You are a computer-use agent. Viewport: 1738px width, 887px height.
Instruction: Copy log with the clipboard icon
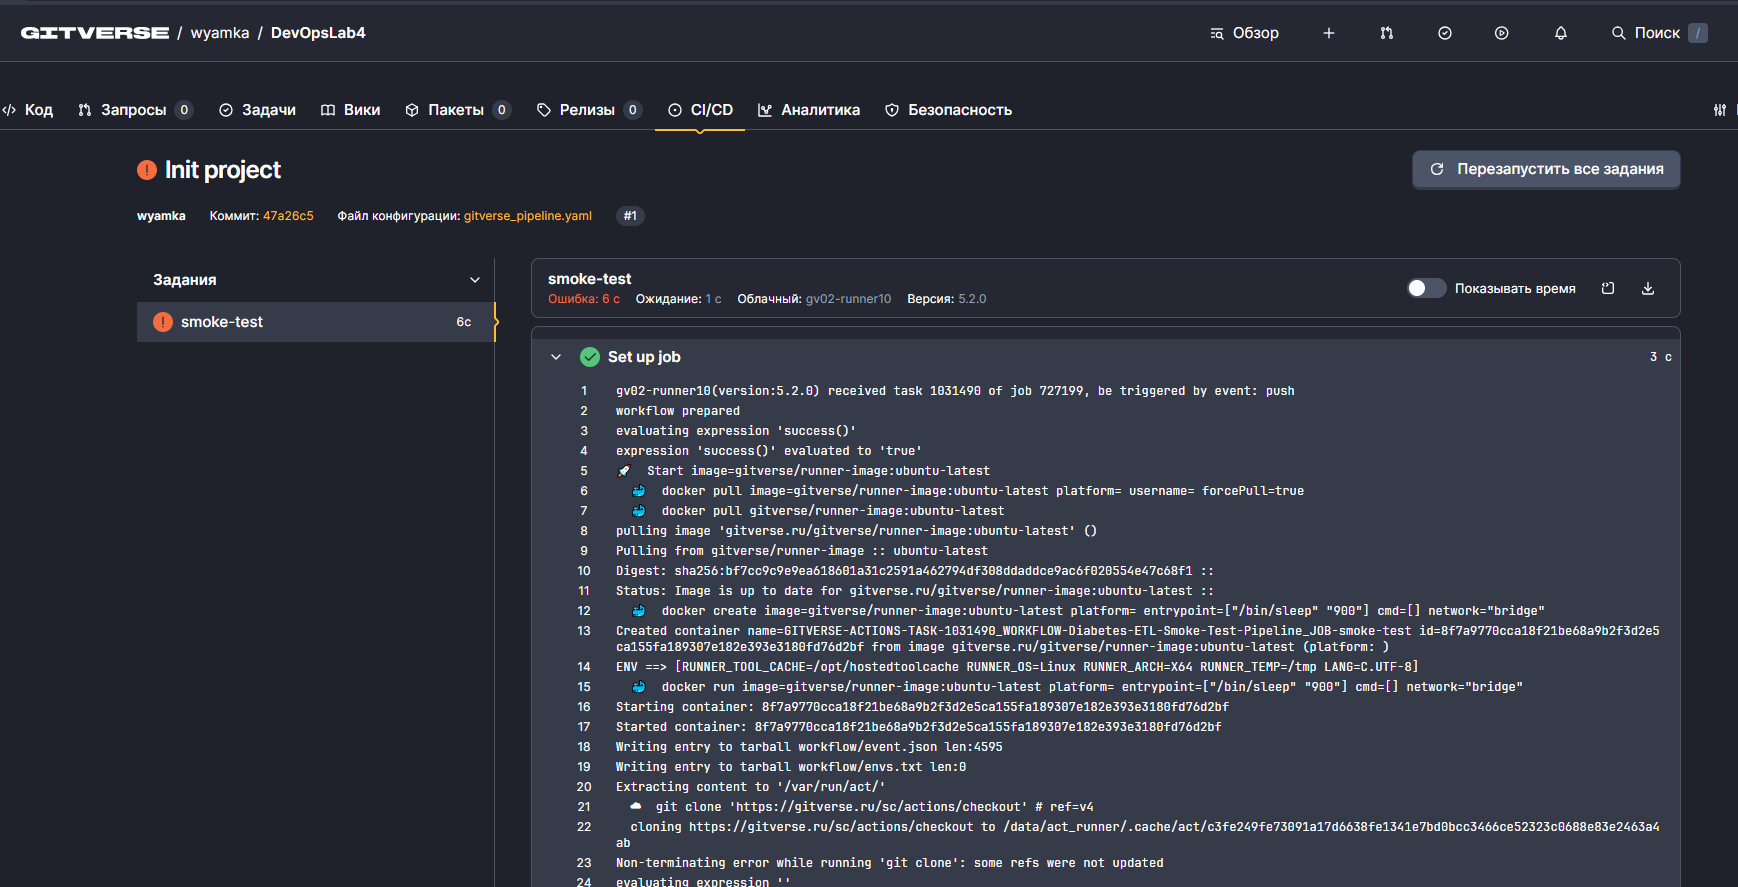pos(1608,288)
